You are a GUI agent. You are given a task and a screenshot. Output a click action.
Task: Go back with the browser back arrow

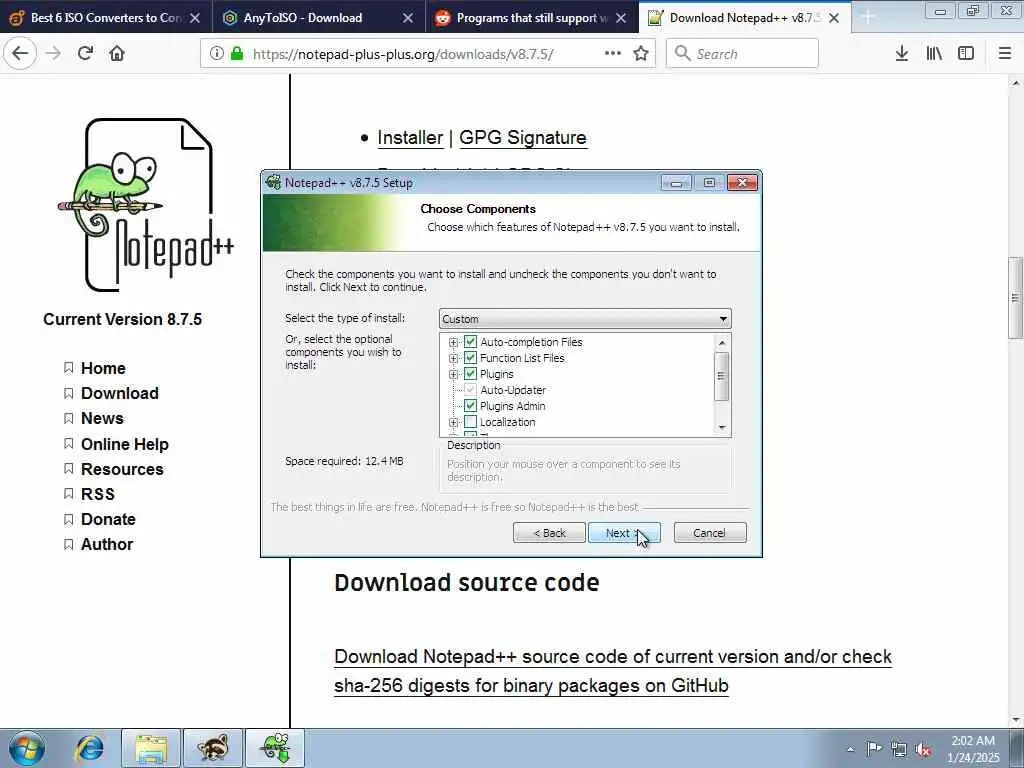[20, 54]
